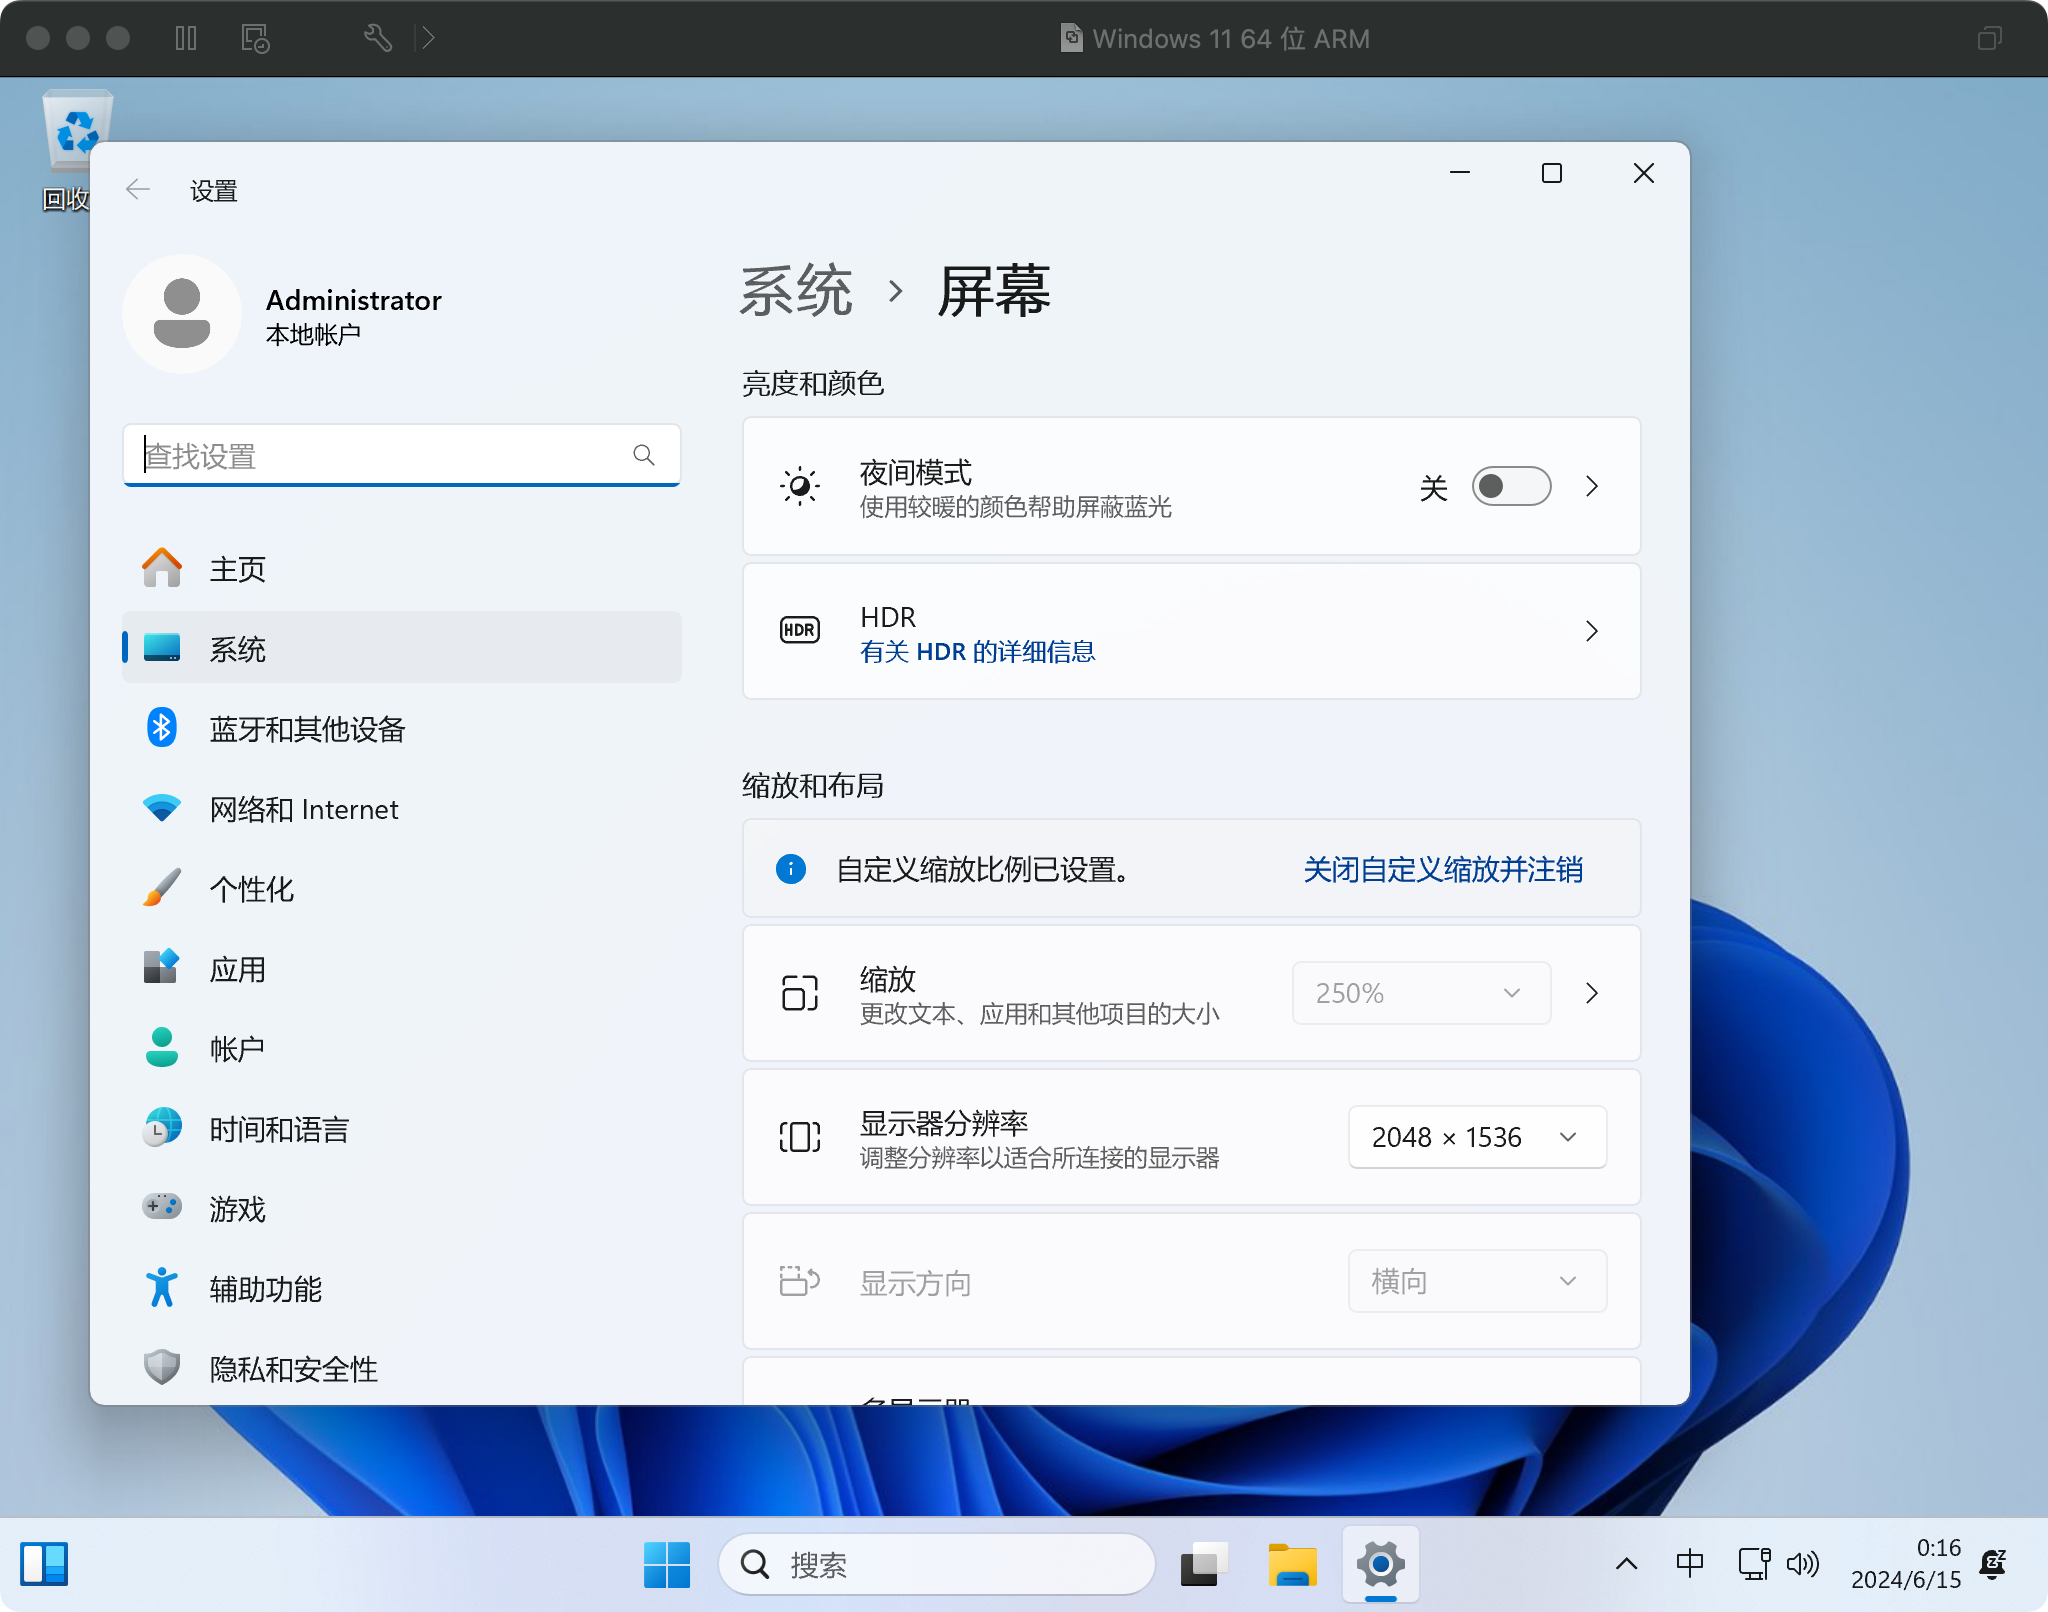Click the taskbar 搜索 search box
Viewport: 2048px width, 1612px height.
(936, 1565)
